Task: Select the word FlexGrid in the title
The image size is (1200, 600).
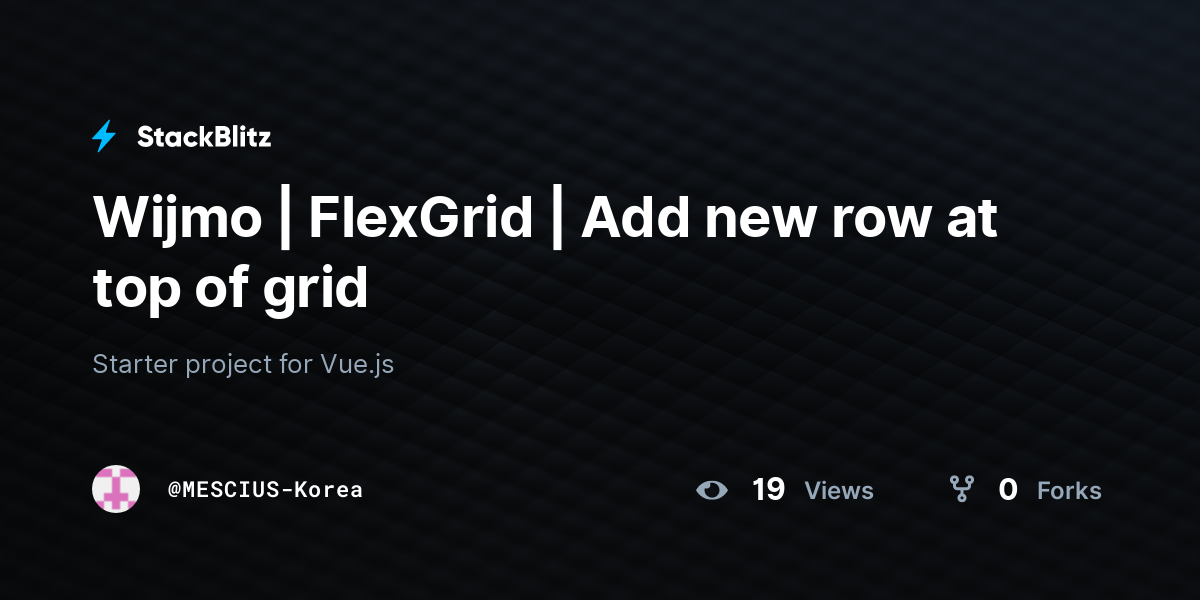Action: pyautogui.click(x=420, y=218)
